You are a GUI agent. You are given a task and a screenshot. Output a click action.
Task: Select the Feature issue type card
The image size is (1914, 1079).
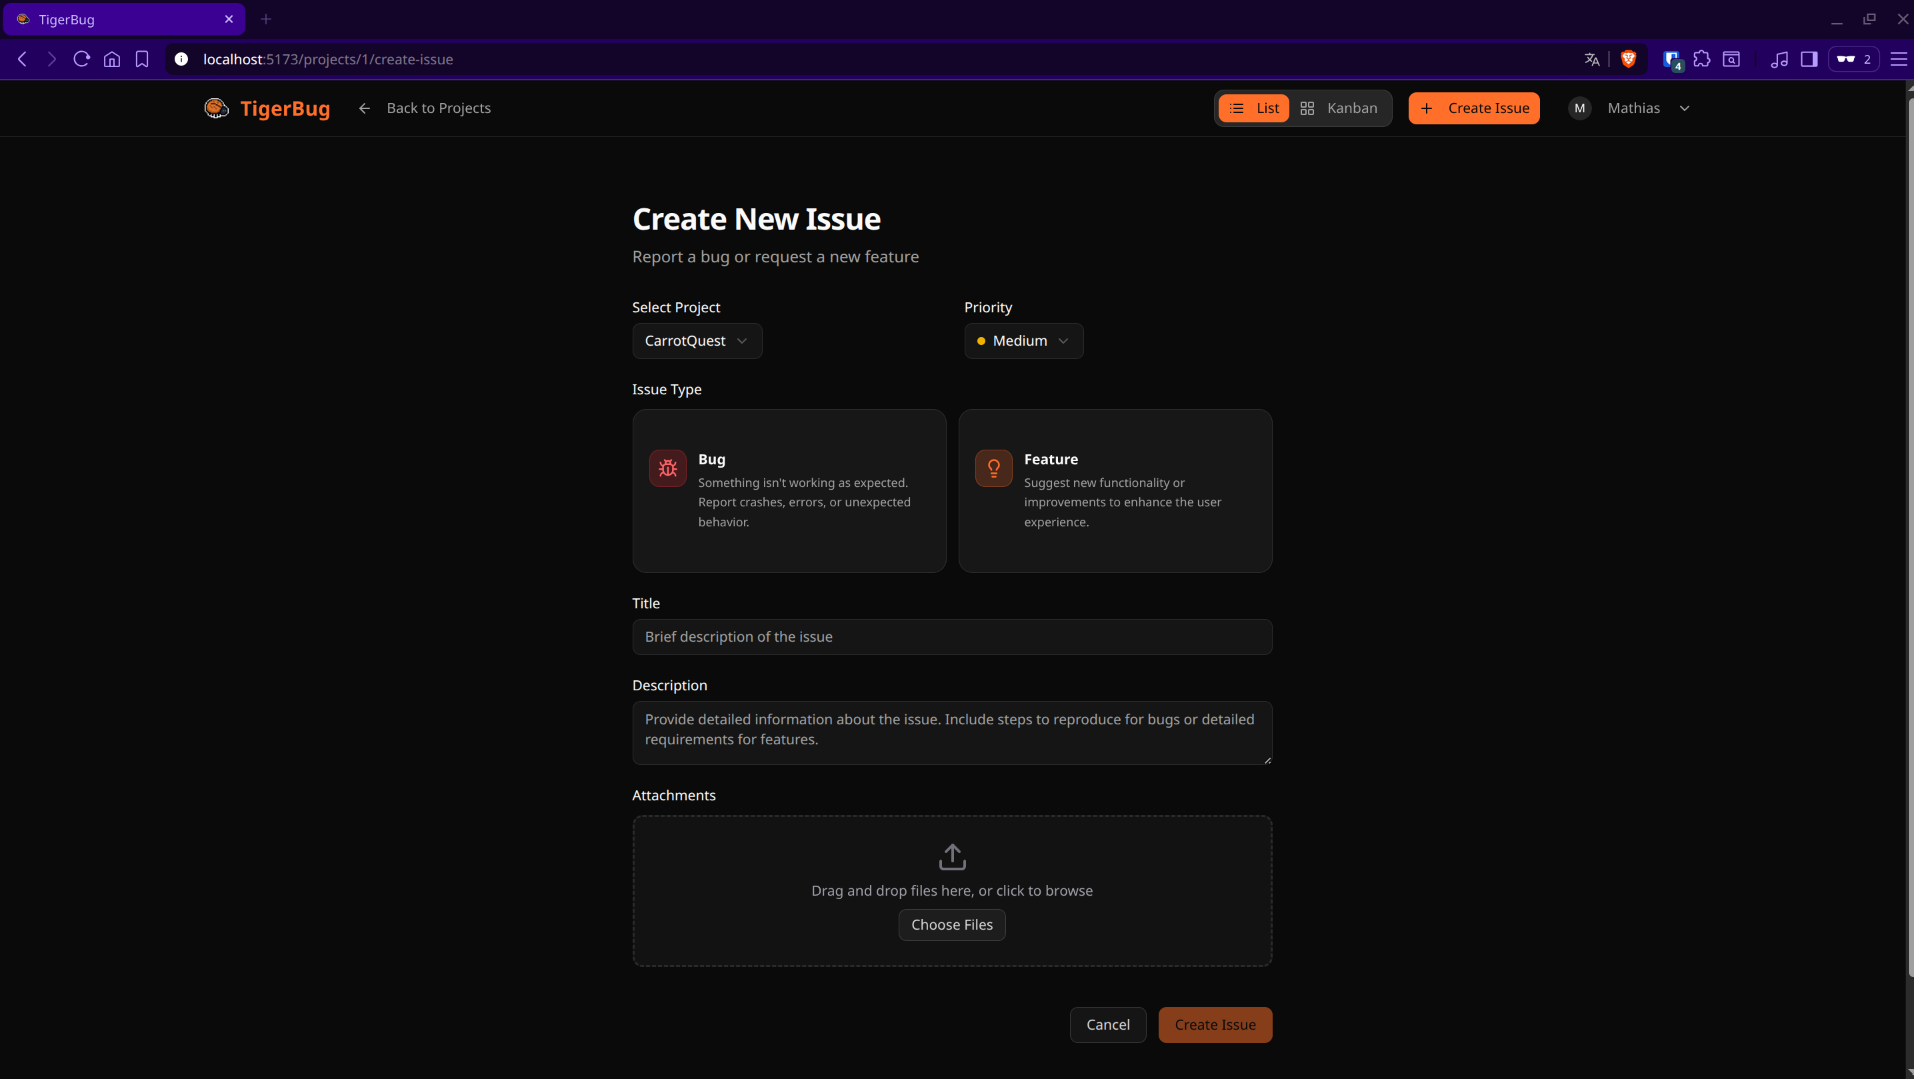[1115, 491]
